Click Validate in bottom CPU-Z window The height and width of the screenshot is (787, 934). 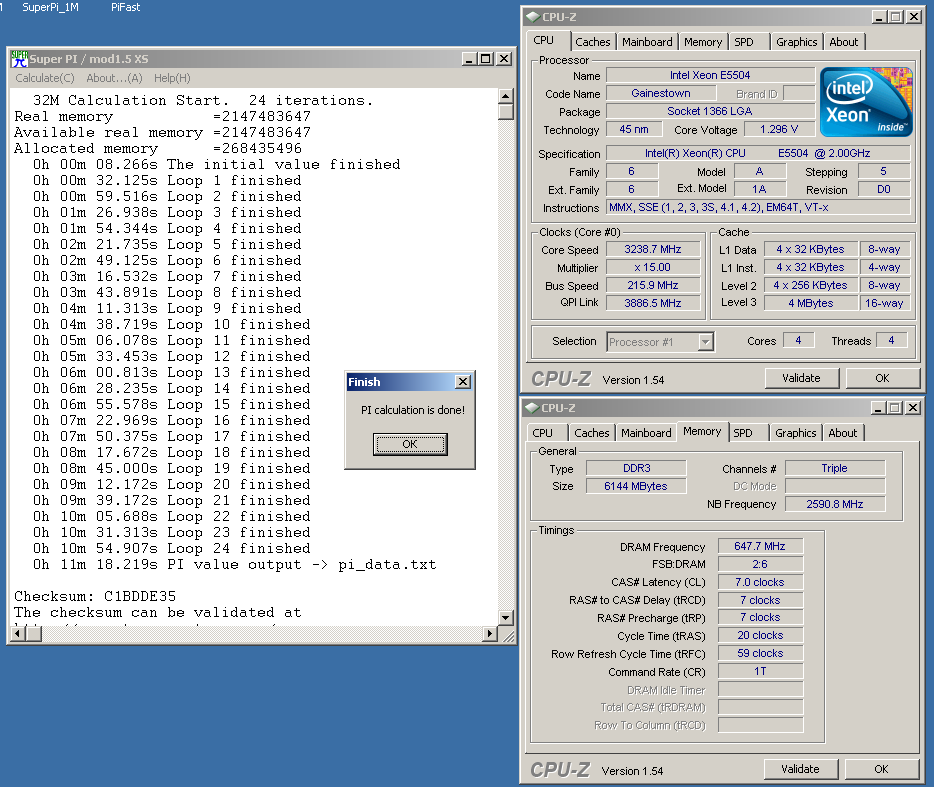pos(800,769)
